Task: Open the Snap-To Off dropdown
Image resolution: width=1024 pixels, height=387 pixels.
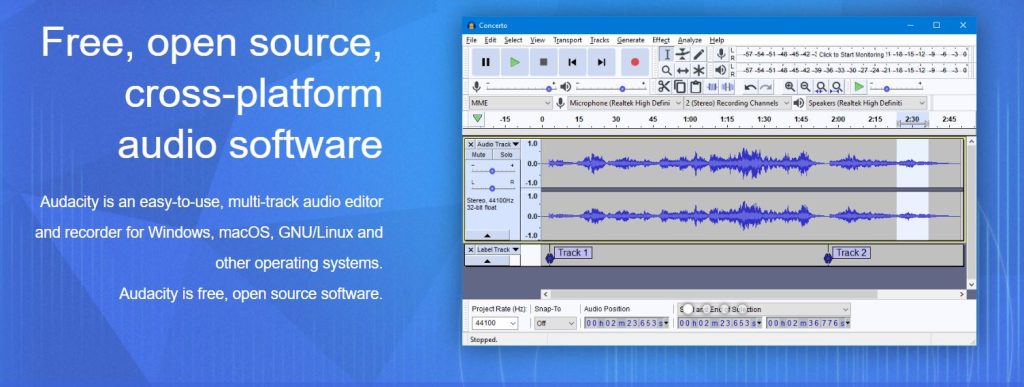Action: coord(555,323)
